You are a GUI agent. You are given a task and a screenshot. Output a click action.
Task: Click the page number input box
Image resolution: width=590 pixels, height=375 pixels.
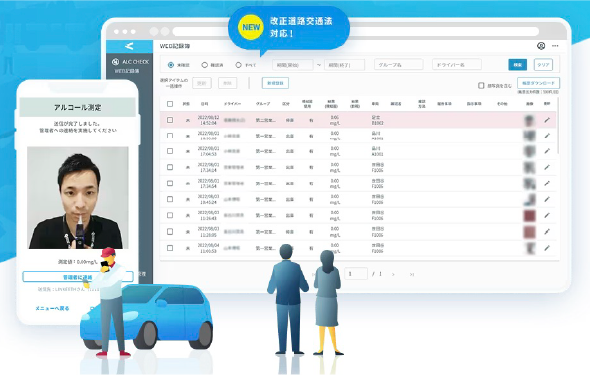coord(356,274)
